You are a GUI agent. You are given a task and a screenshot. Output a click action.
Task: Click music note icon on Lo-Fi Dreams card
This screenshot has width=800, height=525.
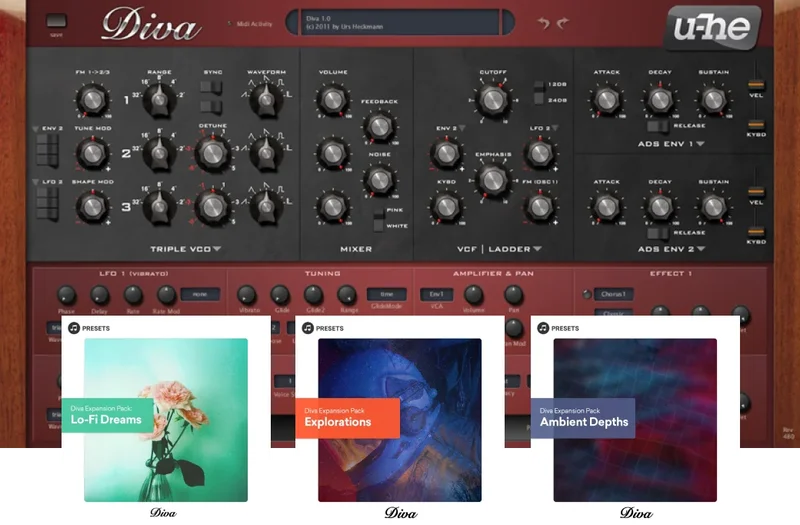coord(74,328)
